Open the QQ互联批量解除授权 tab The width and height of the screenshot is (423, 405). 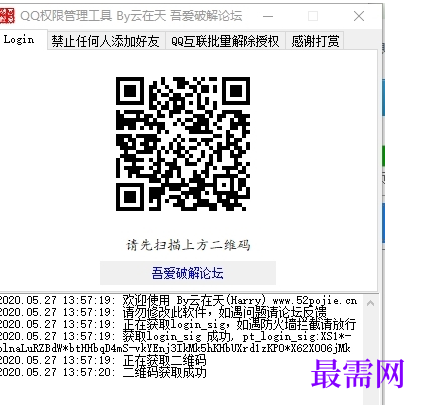point(225,41)
